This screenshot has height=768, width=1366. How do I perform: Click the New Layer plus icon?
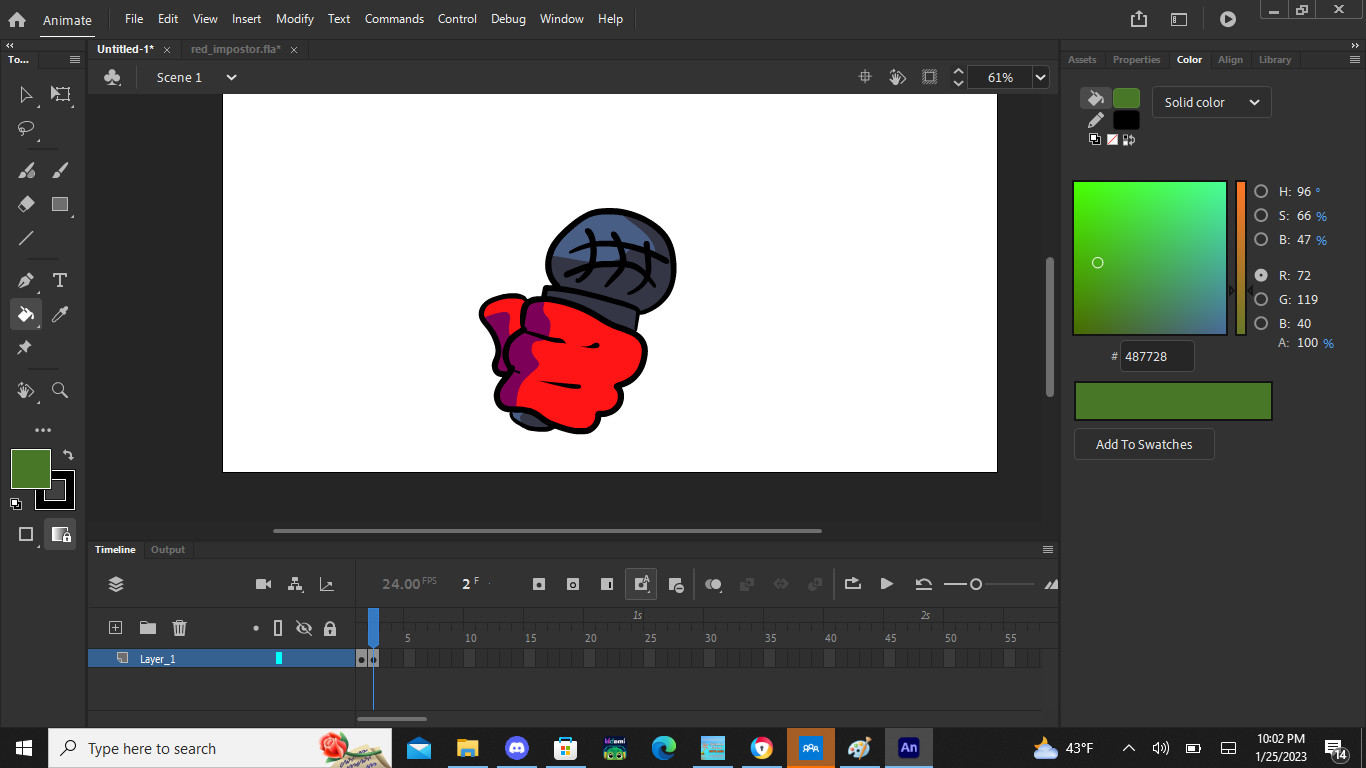click(115, 628)
